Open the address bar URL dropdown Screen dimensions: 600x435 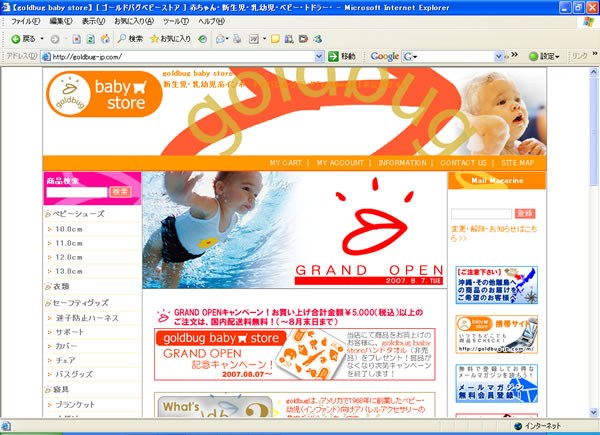pos(319,57)
